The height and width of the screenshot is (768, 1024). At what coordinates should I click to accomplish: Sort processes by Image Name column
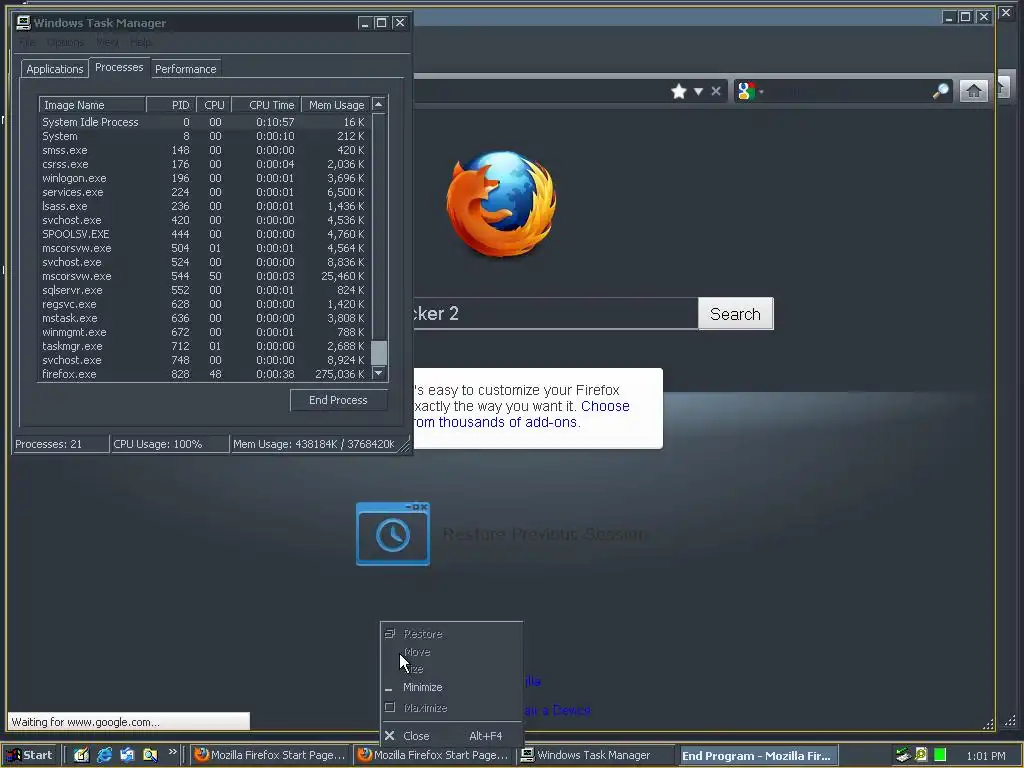click(92, 104)
